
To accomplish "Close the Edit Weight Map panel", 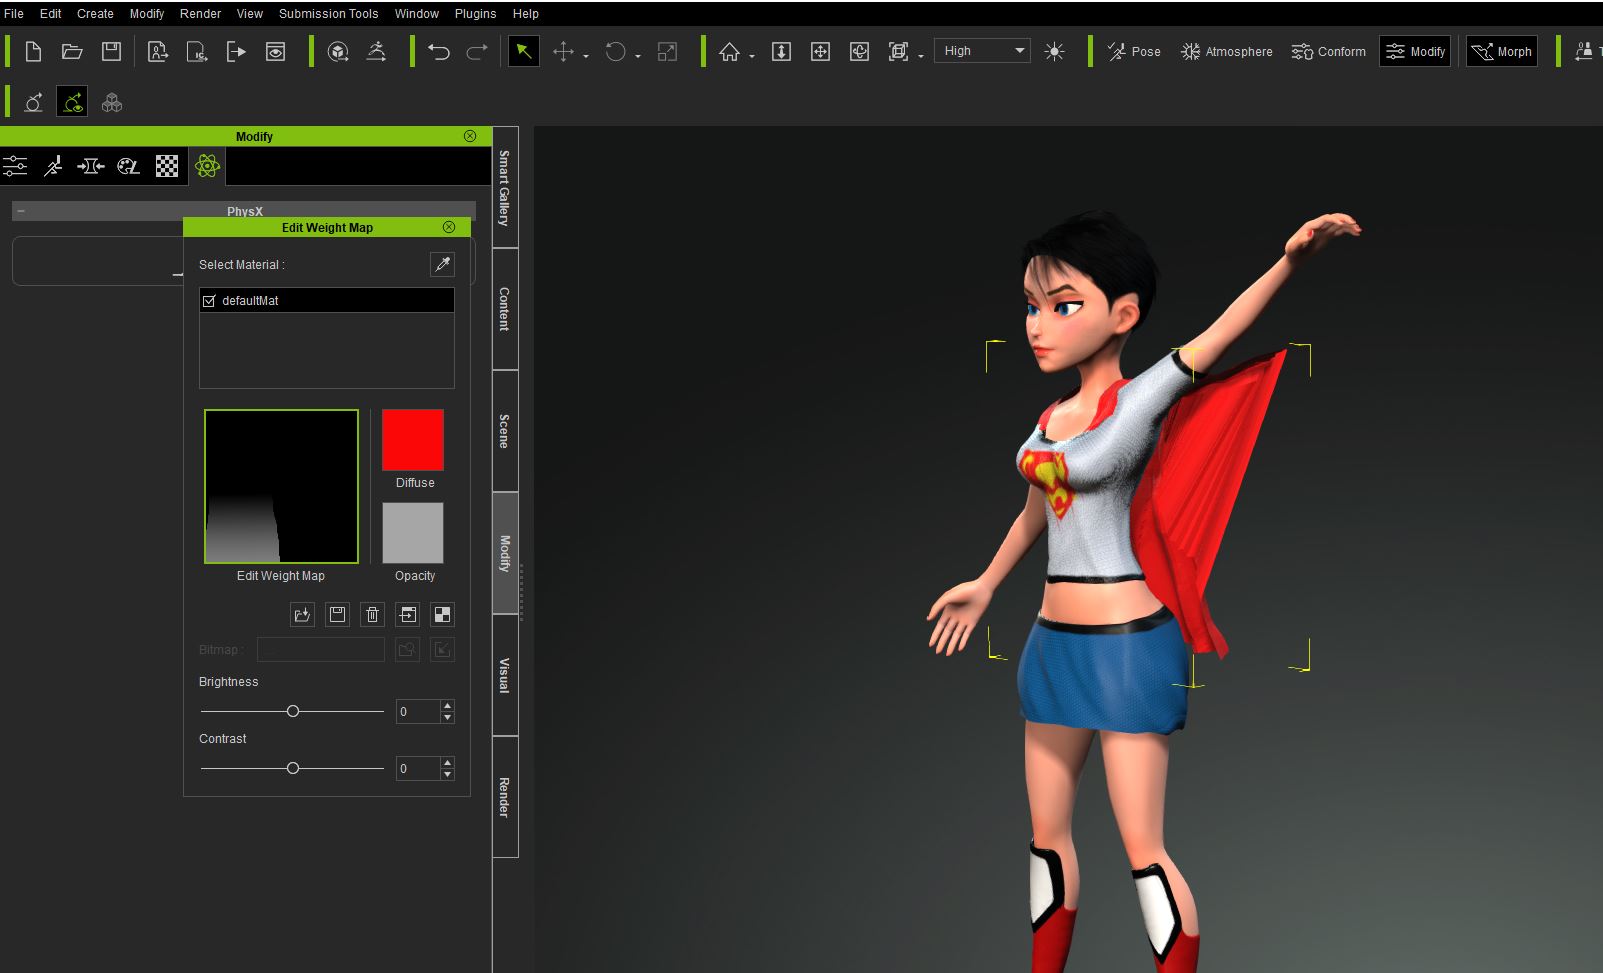I will (x=449, y=227).
